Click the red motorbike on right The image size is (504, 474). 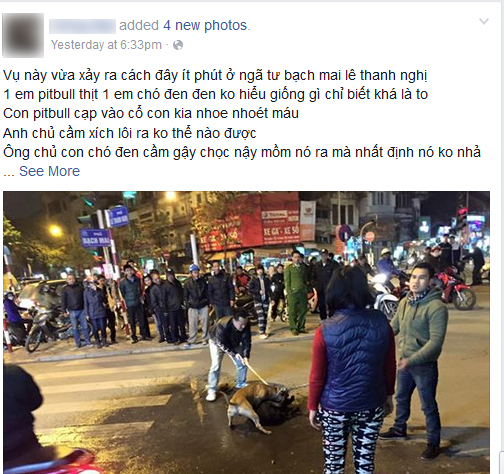point(455,290)
